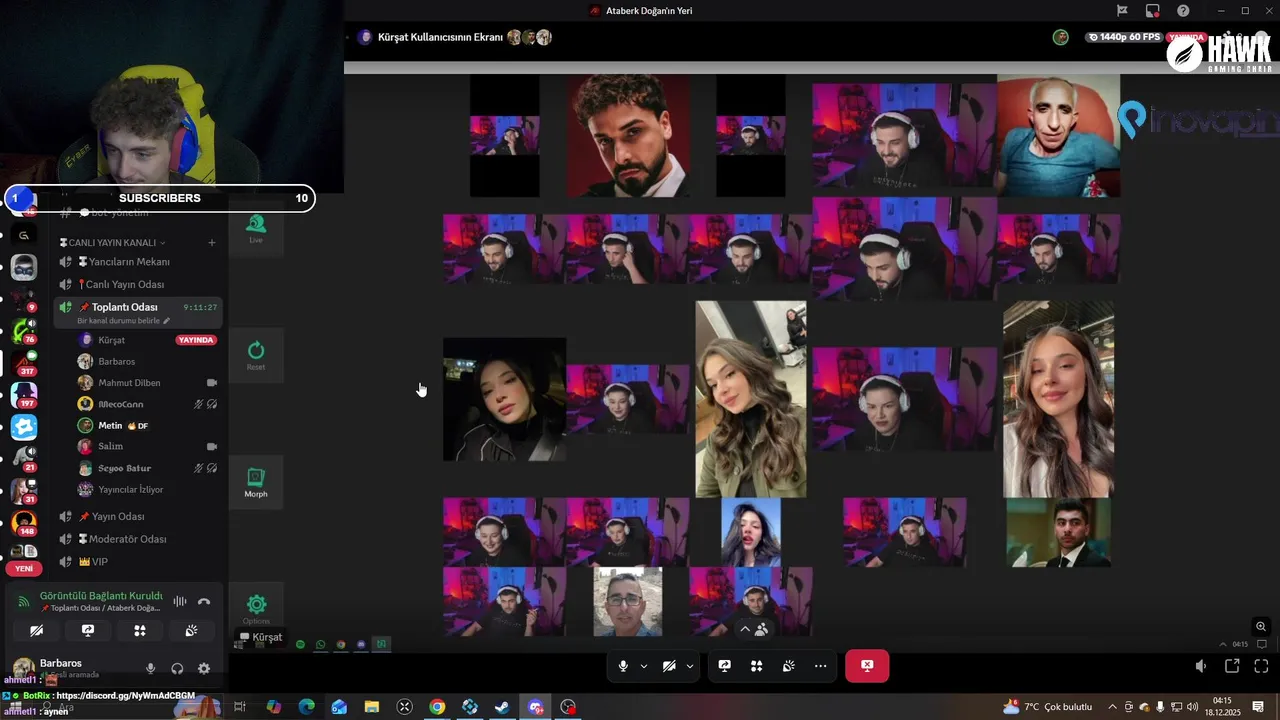Open activities icon in call control bar
Viewport: 1280px width, 720px height.
point(757,666)
